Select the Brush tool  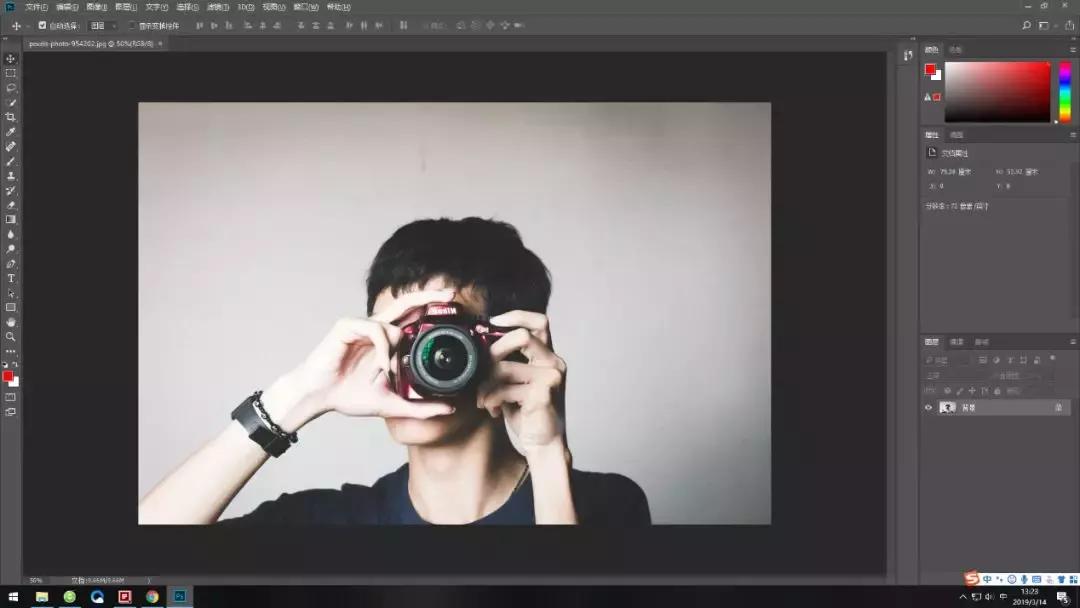pyautogui.click(x=10, y=161)
